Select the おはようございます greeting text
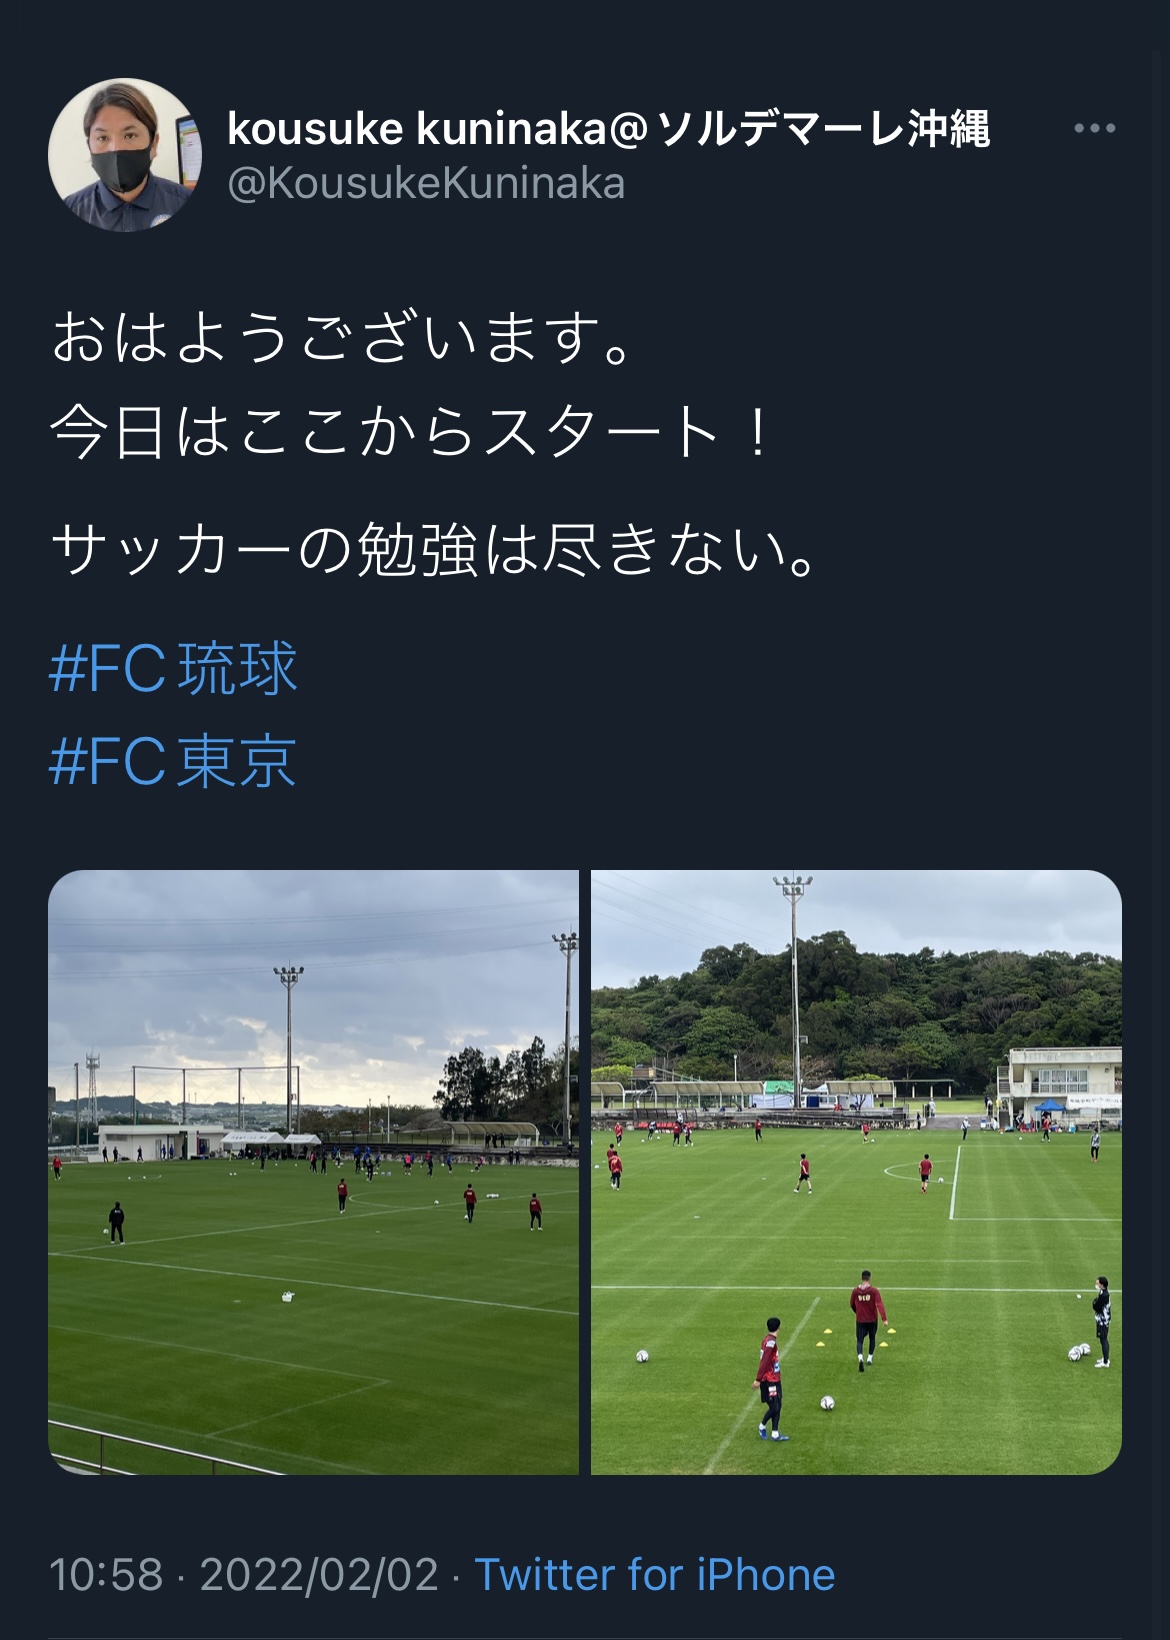Screen dimensions: 1170x1640 [343, 338]
